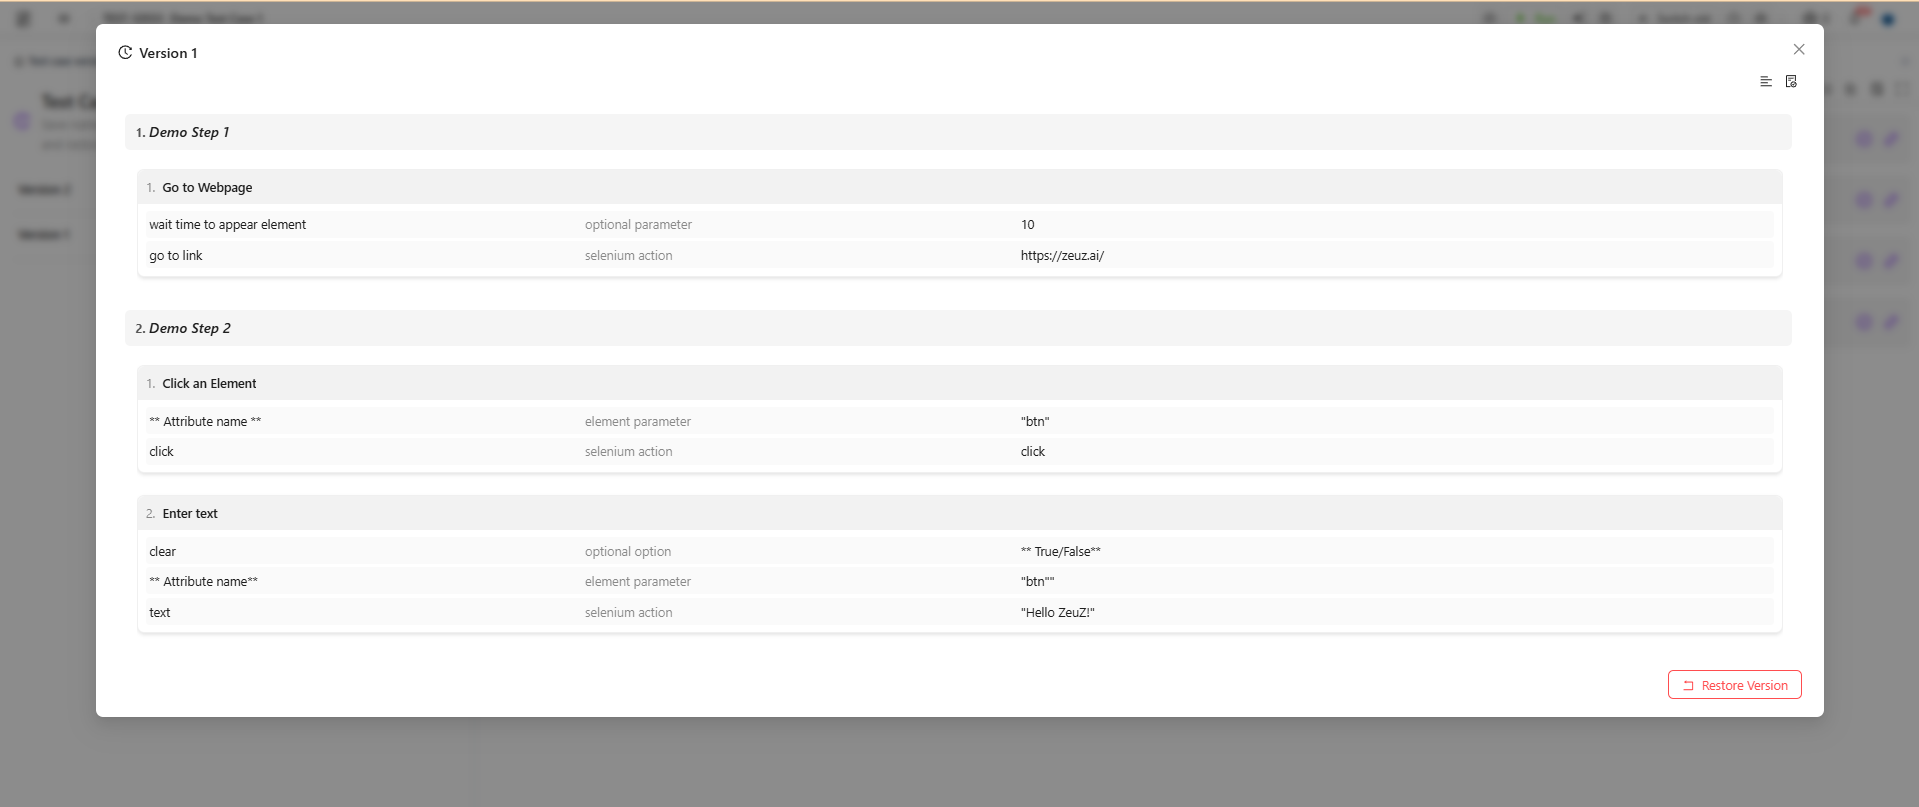Image resolution: width=1919 pixels, height=807 pixels.
Task: Click the 'text' field cell
Action: tap(160, 613)
